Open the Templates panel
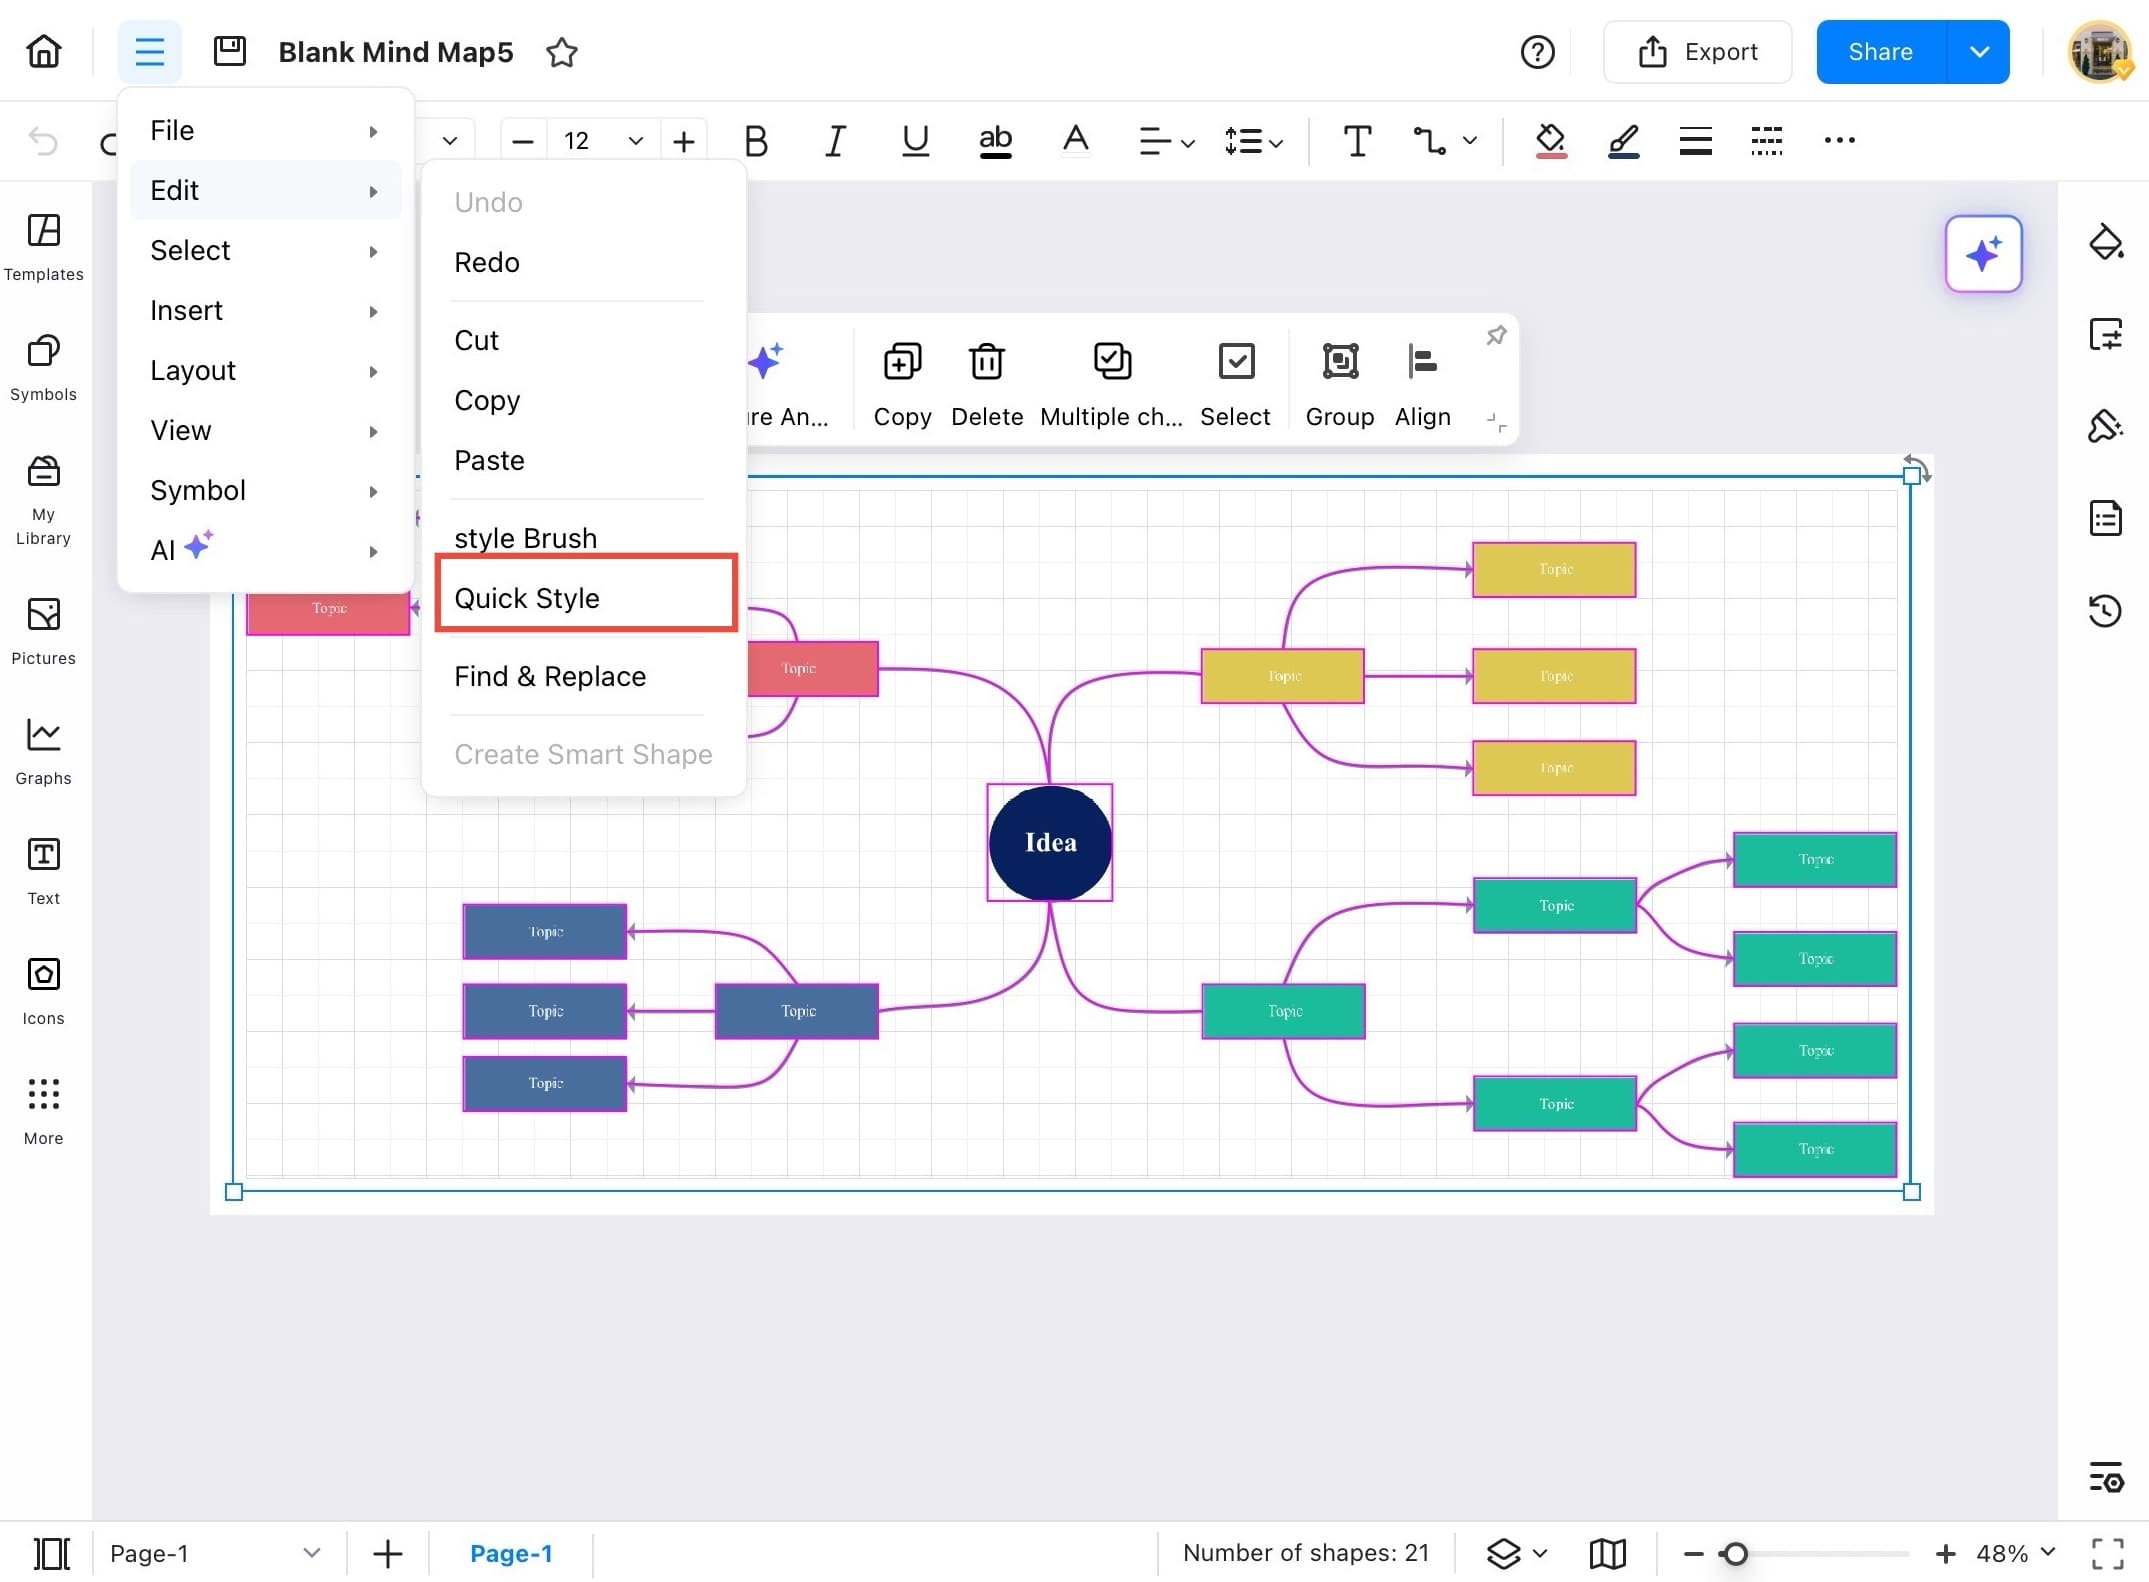Image resolution: width=2149 pixels, height=1582 pixels. click(43, 246)
